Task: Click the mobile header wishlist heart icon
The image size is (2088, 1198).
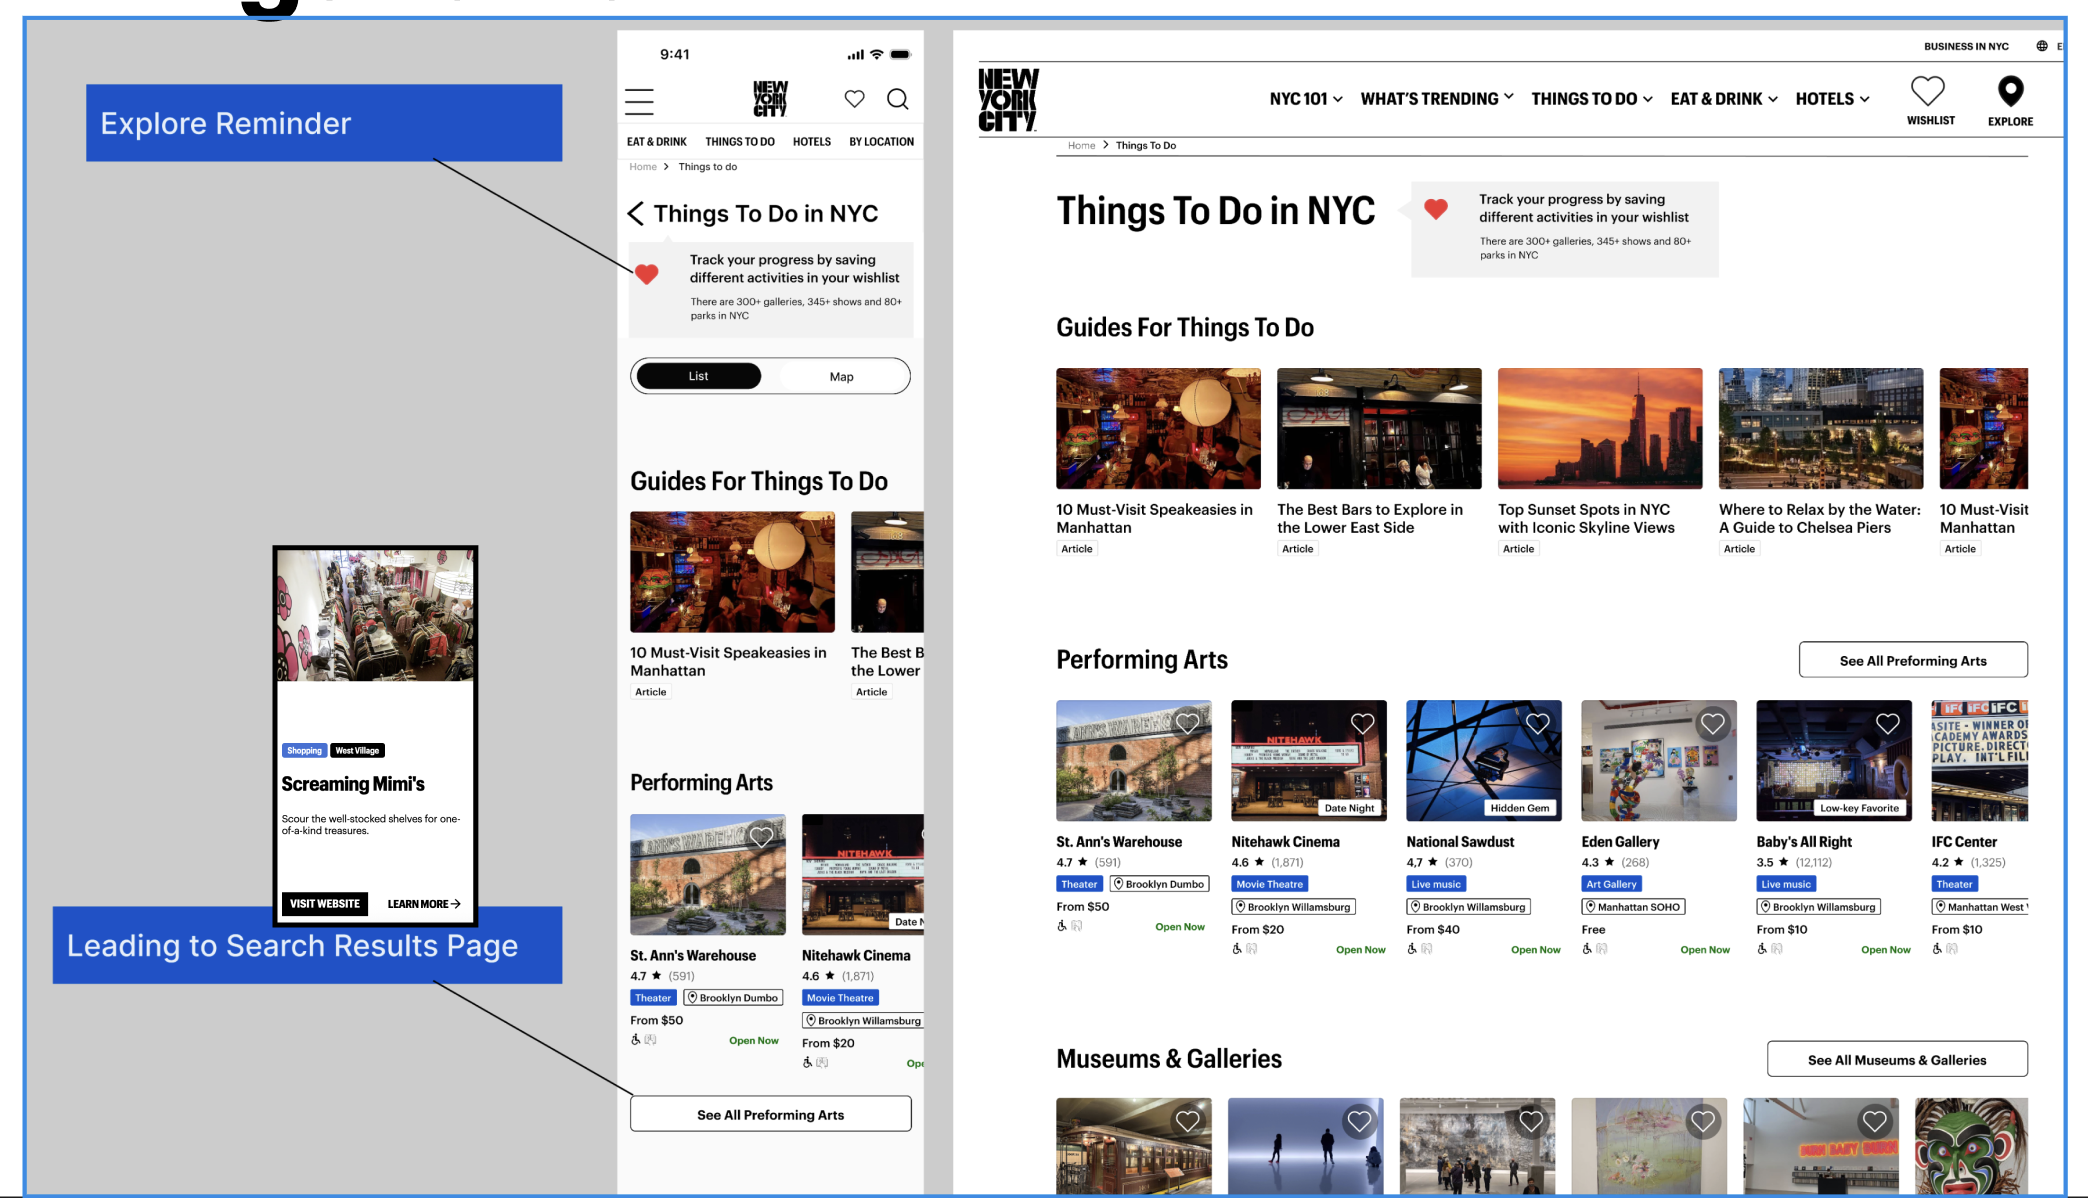Action: coord(854,99)
